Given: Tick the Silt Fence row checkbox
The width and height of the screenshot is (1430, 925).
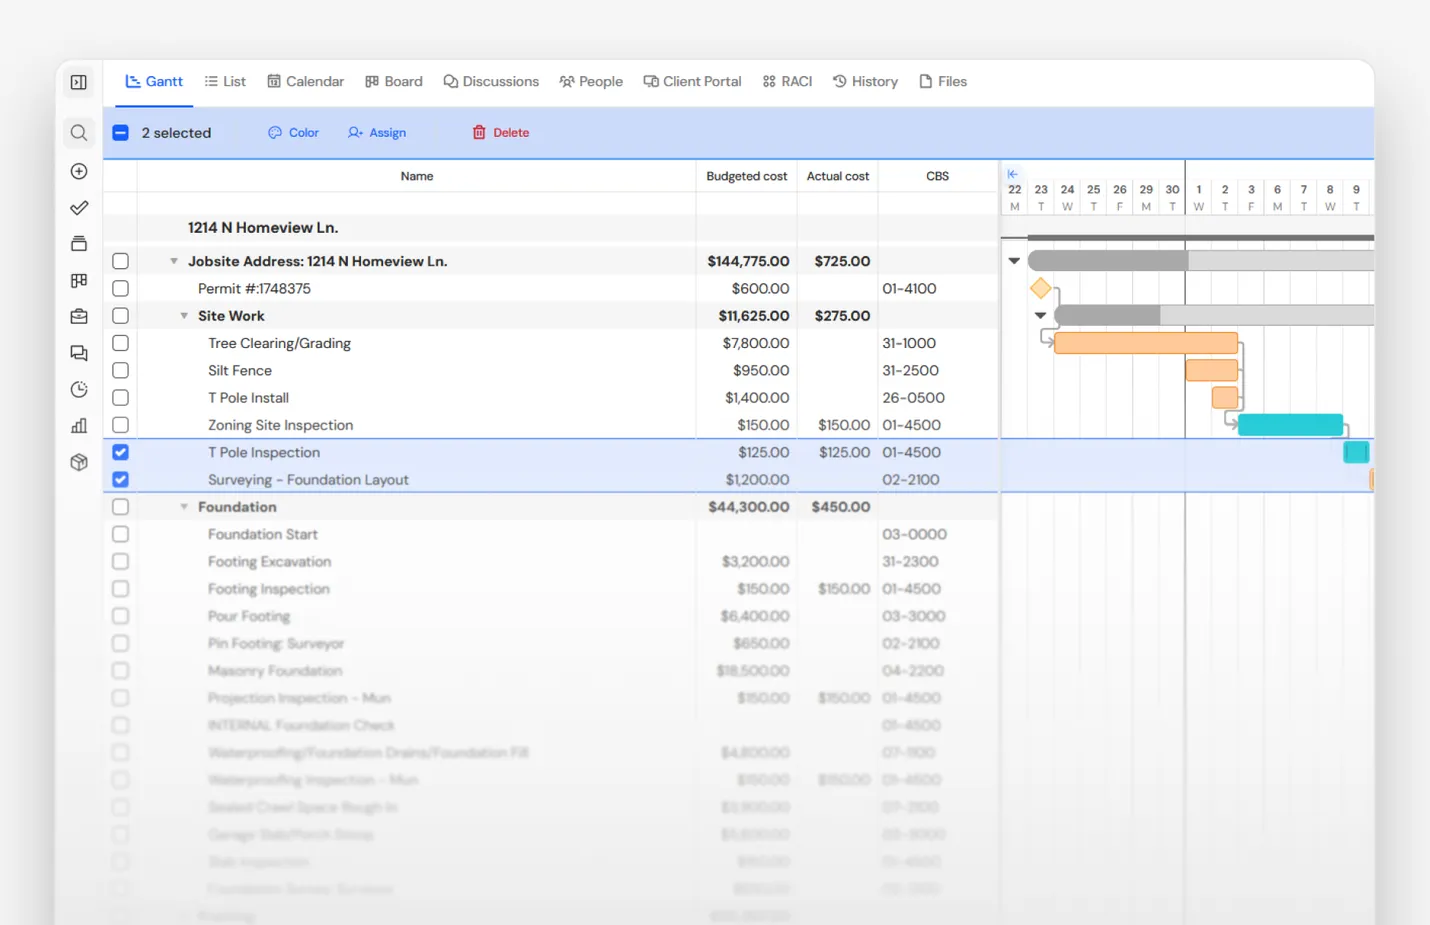Looking at the screenshot, I should pos(120,370).
